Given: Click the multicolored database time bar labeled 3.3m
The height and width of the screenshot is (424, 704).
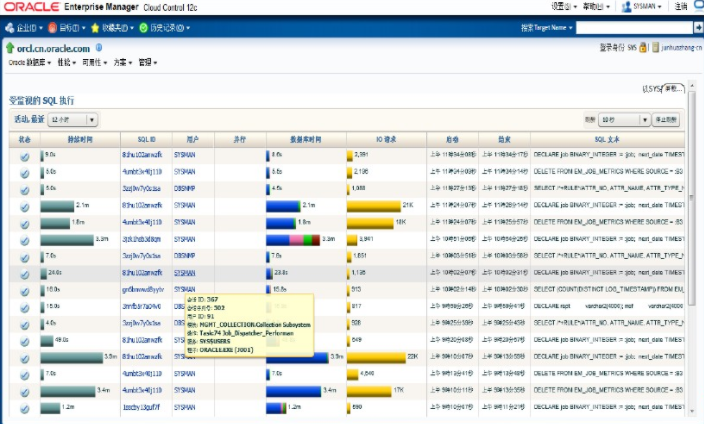Looking at the screenshot, I should [293, 239].
